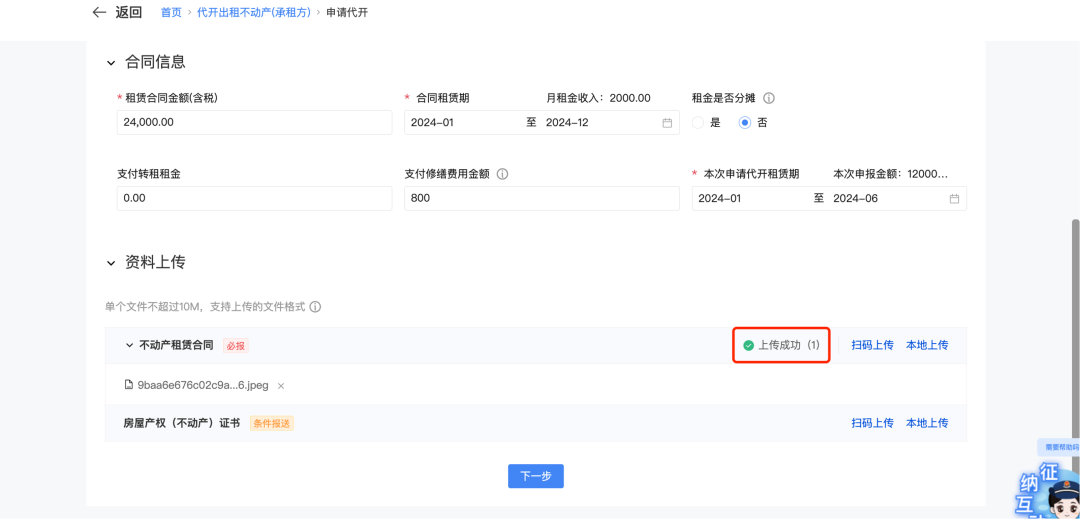Click the 支付转租租金 input field

[x=255, y=198]
